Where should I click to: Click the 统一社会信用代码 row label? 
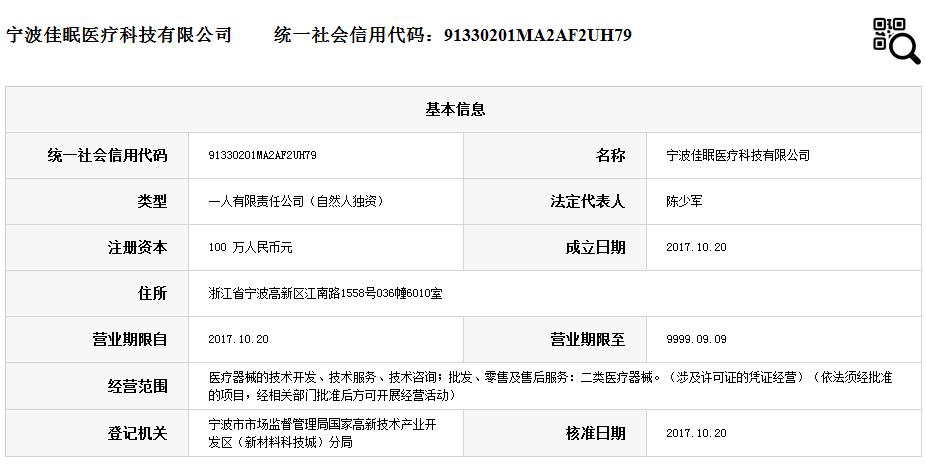point(107,155)
